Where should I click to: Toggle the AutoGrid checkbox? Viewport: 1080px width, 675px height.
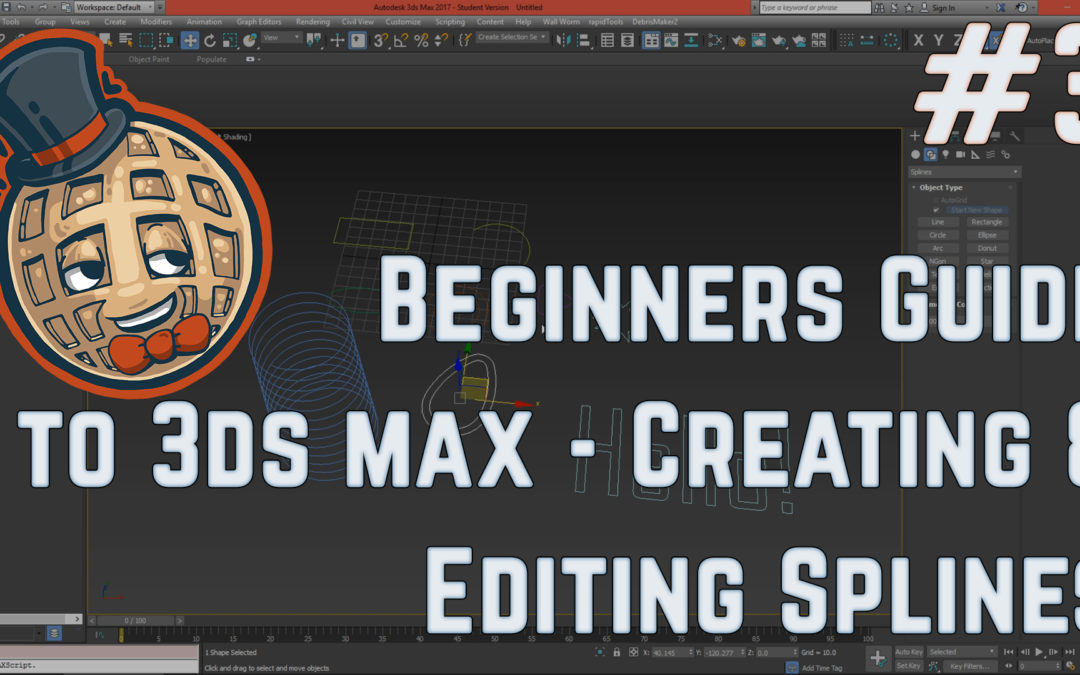(936, 200)
